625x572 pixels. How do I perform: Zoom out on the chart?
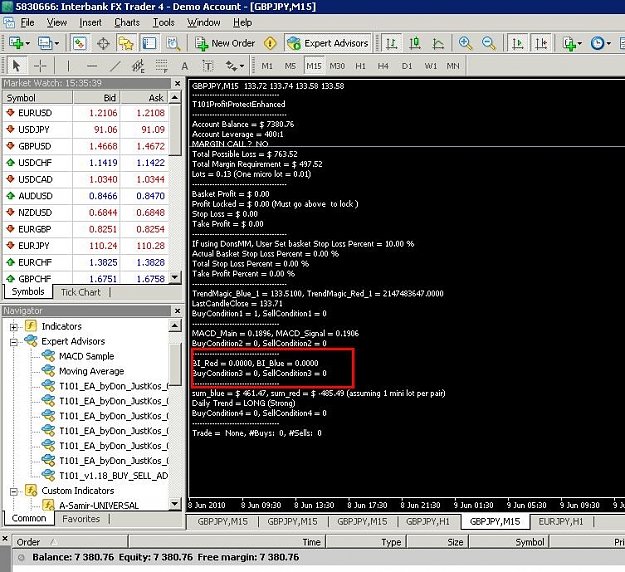point(489,43)
